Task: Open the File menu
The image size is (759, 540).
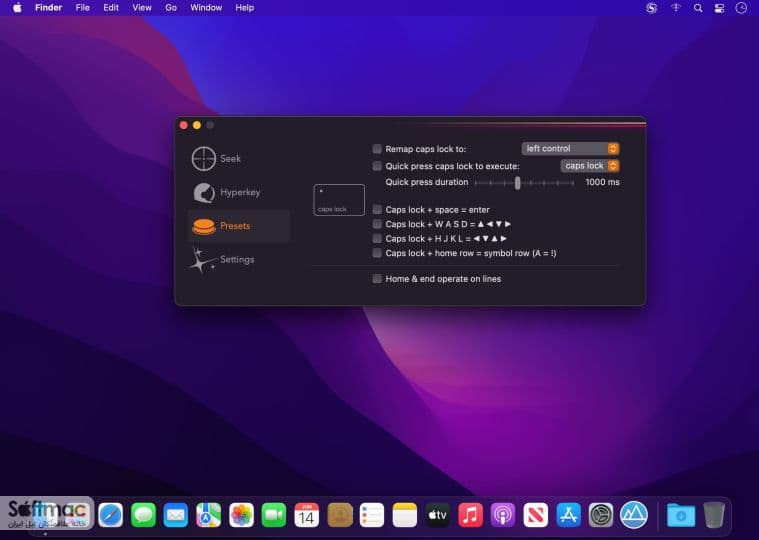Action: [x=82, y=8]
